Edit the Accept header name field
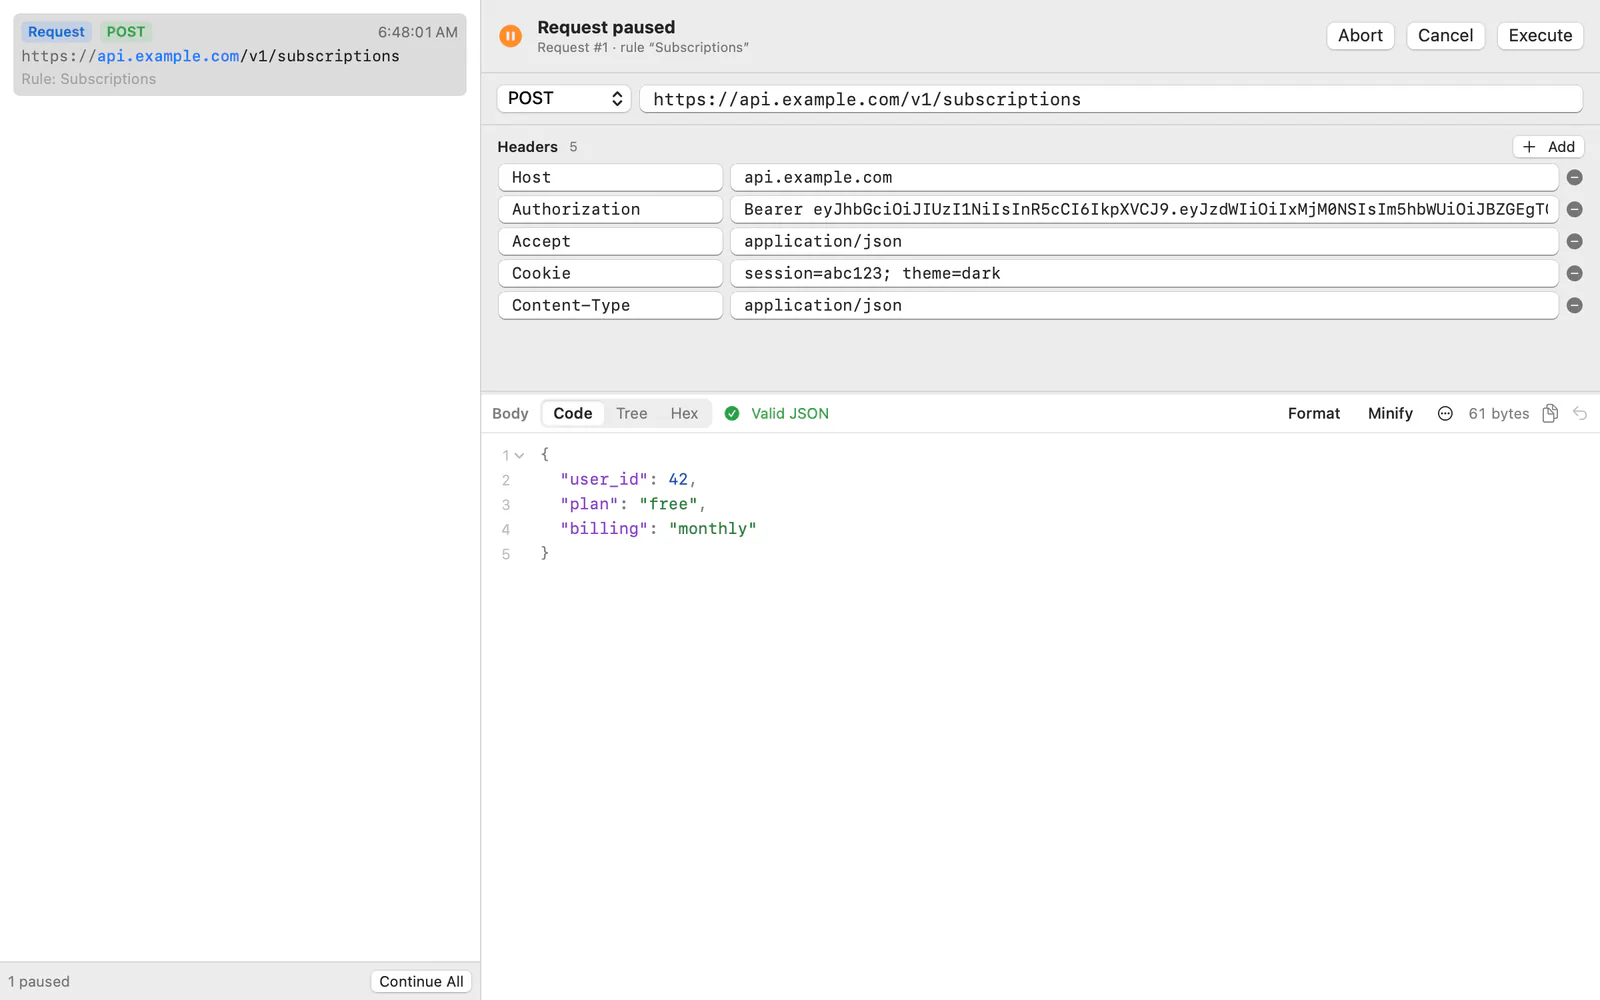Viewport: 1600px width, 1000px height. pyautogui.click(x=610, y=241)
